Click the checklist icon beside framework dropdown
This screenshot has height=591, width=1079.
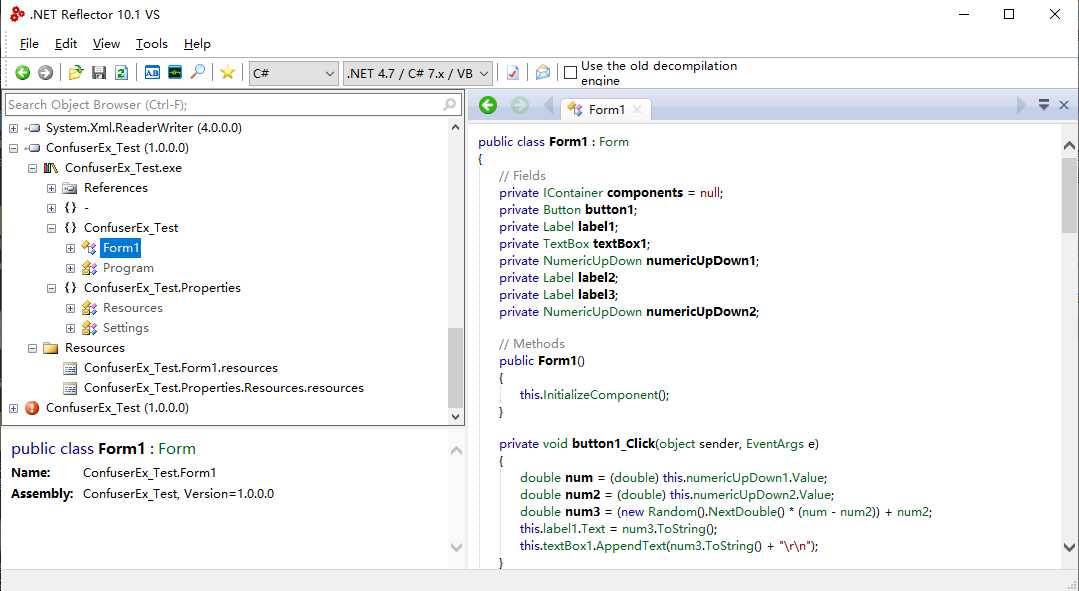[513, 72]
